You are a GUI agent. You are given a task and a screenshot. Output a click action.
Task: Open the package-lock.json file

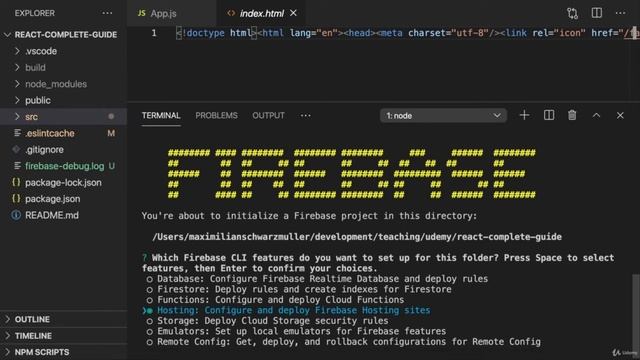click(x=64, y=182)
